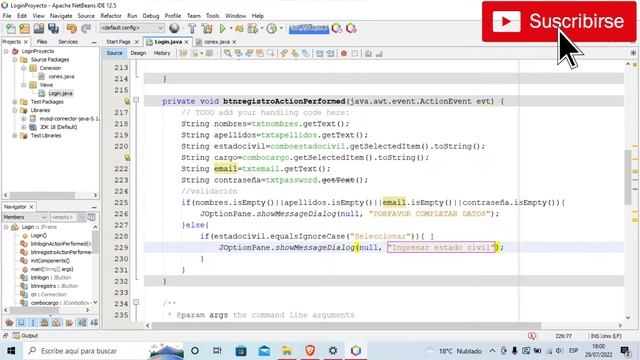Click the Undo toolbar icon

[72, 28]
